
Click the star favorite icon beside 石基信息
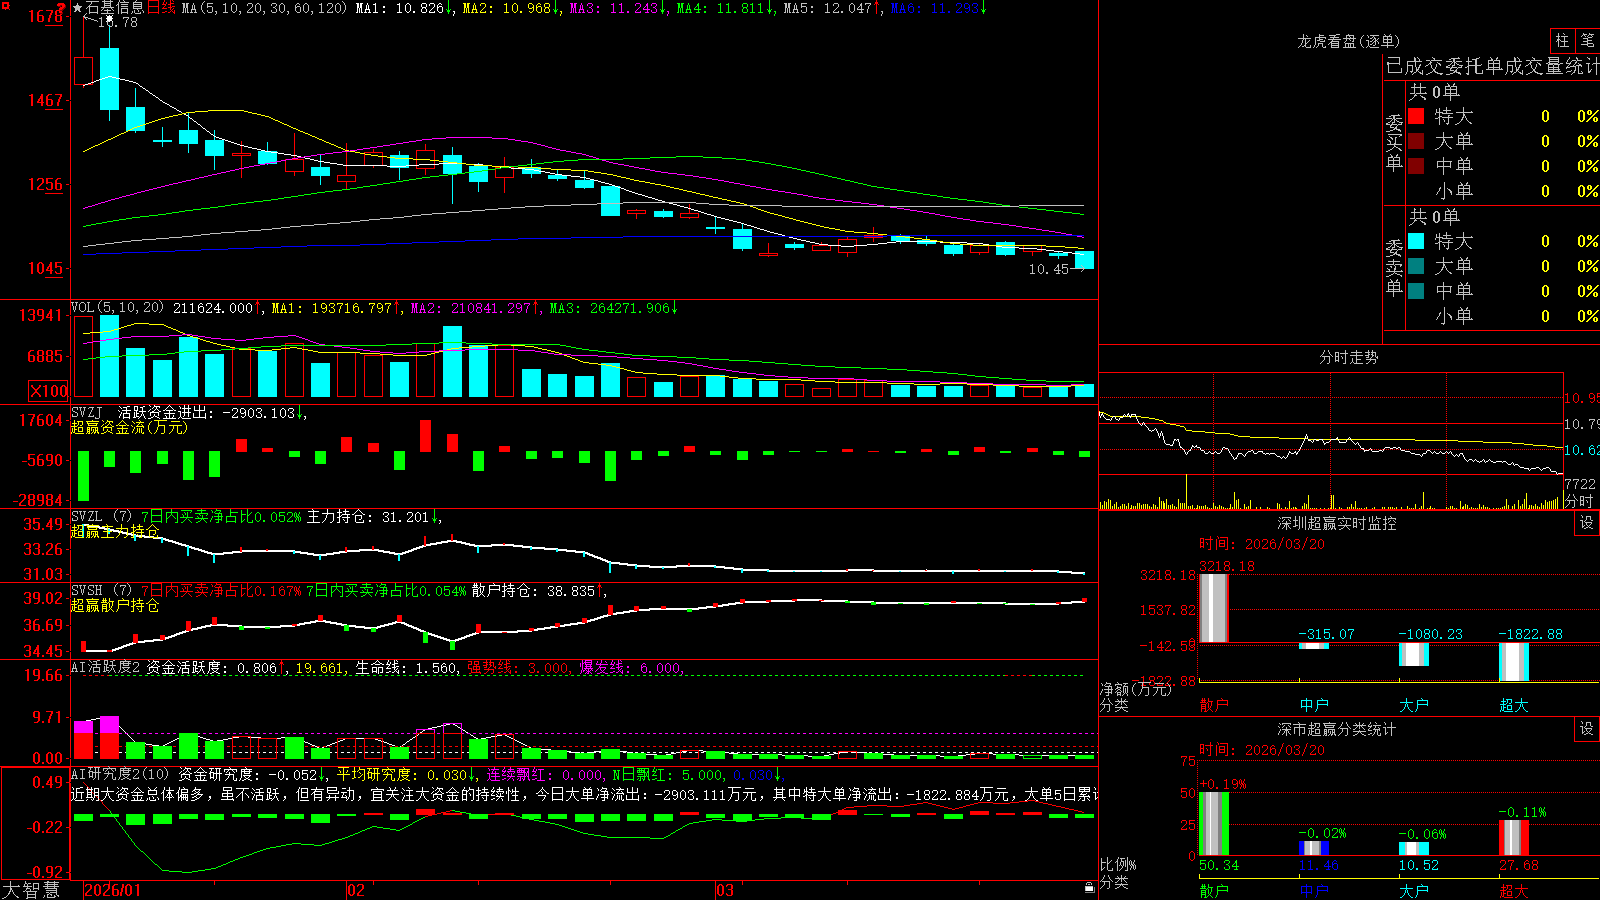click(78, 8)
